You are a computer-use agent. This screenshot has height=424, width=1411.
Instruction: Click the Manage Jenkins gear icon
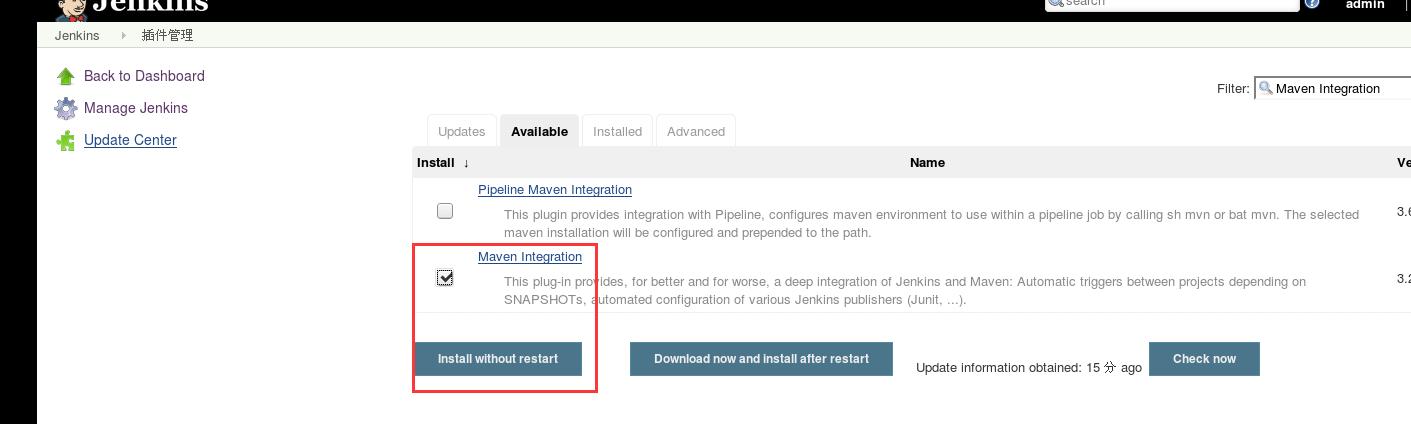click(66, 108)
